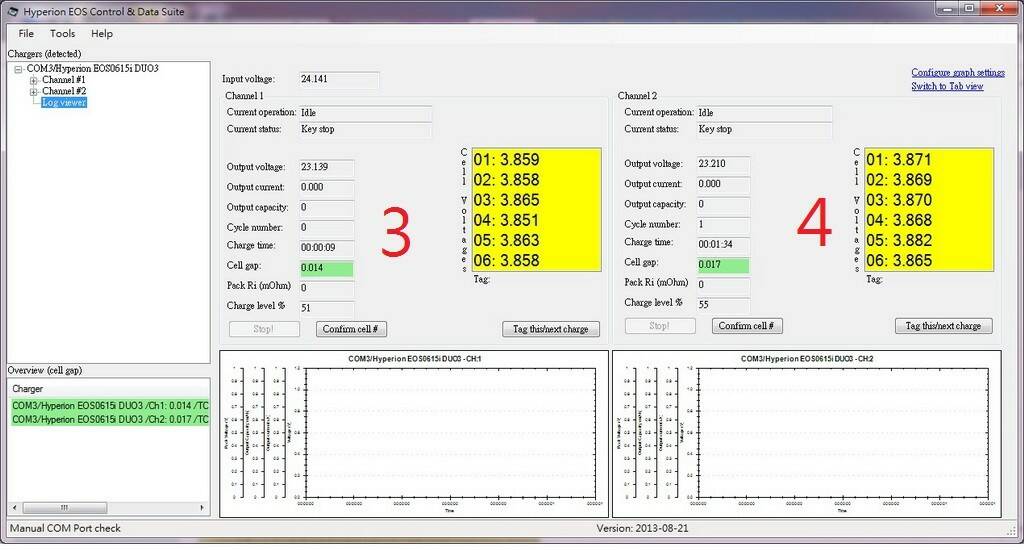Viewport: 1024px width, 550px height.
Task: Click Channel 2 Cell gap value 0.017
Action: pos(723,265)
